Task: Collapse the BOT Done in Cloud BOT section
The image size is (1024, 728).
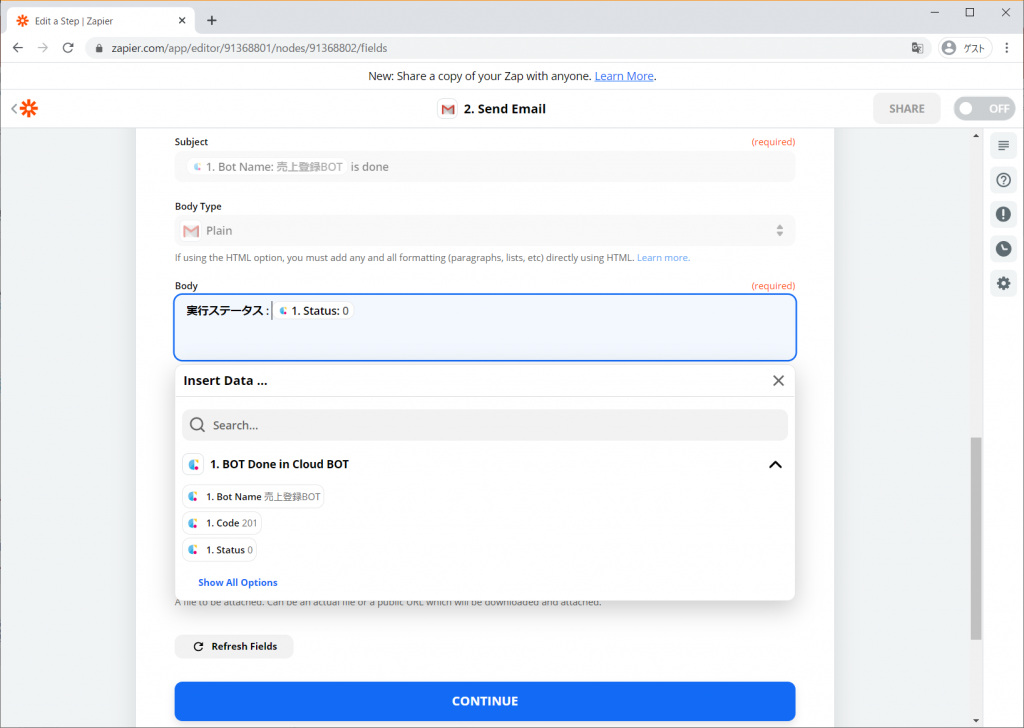Action: 775,464
